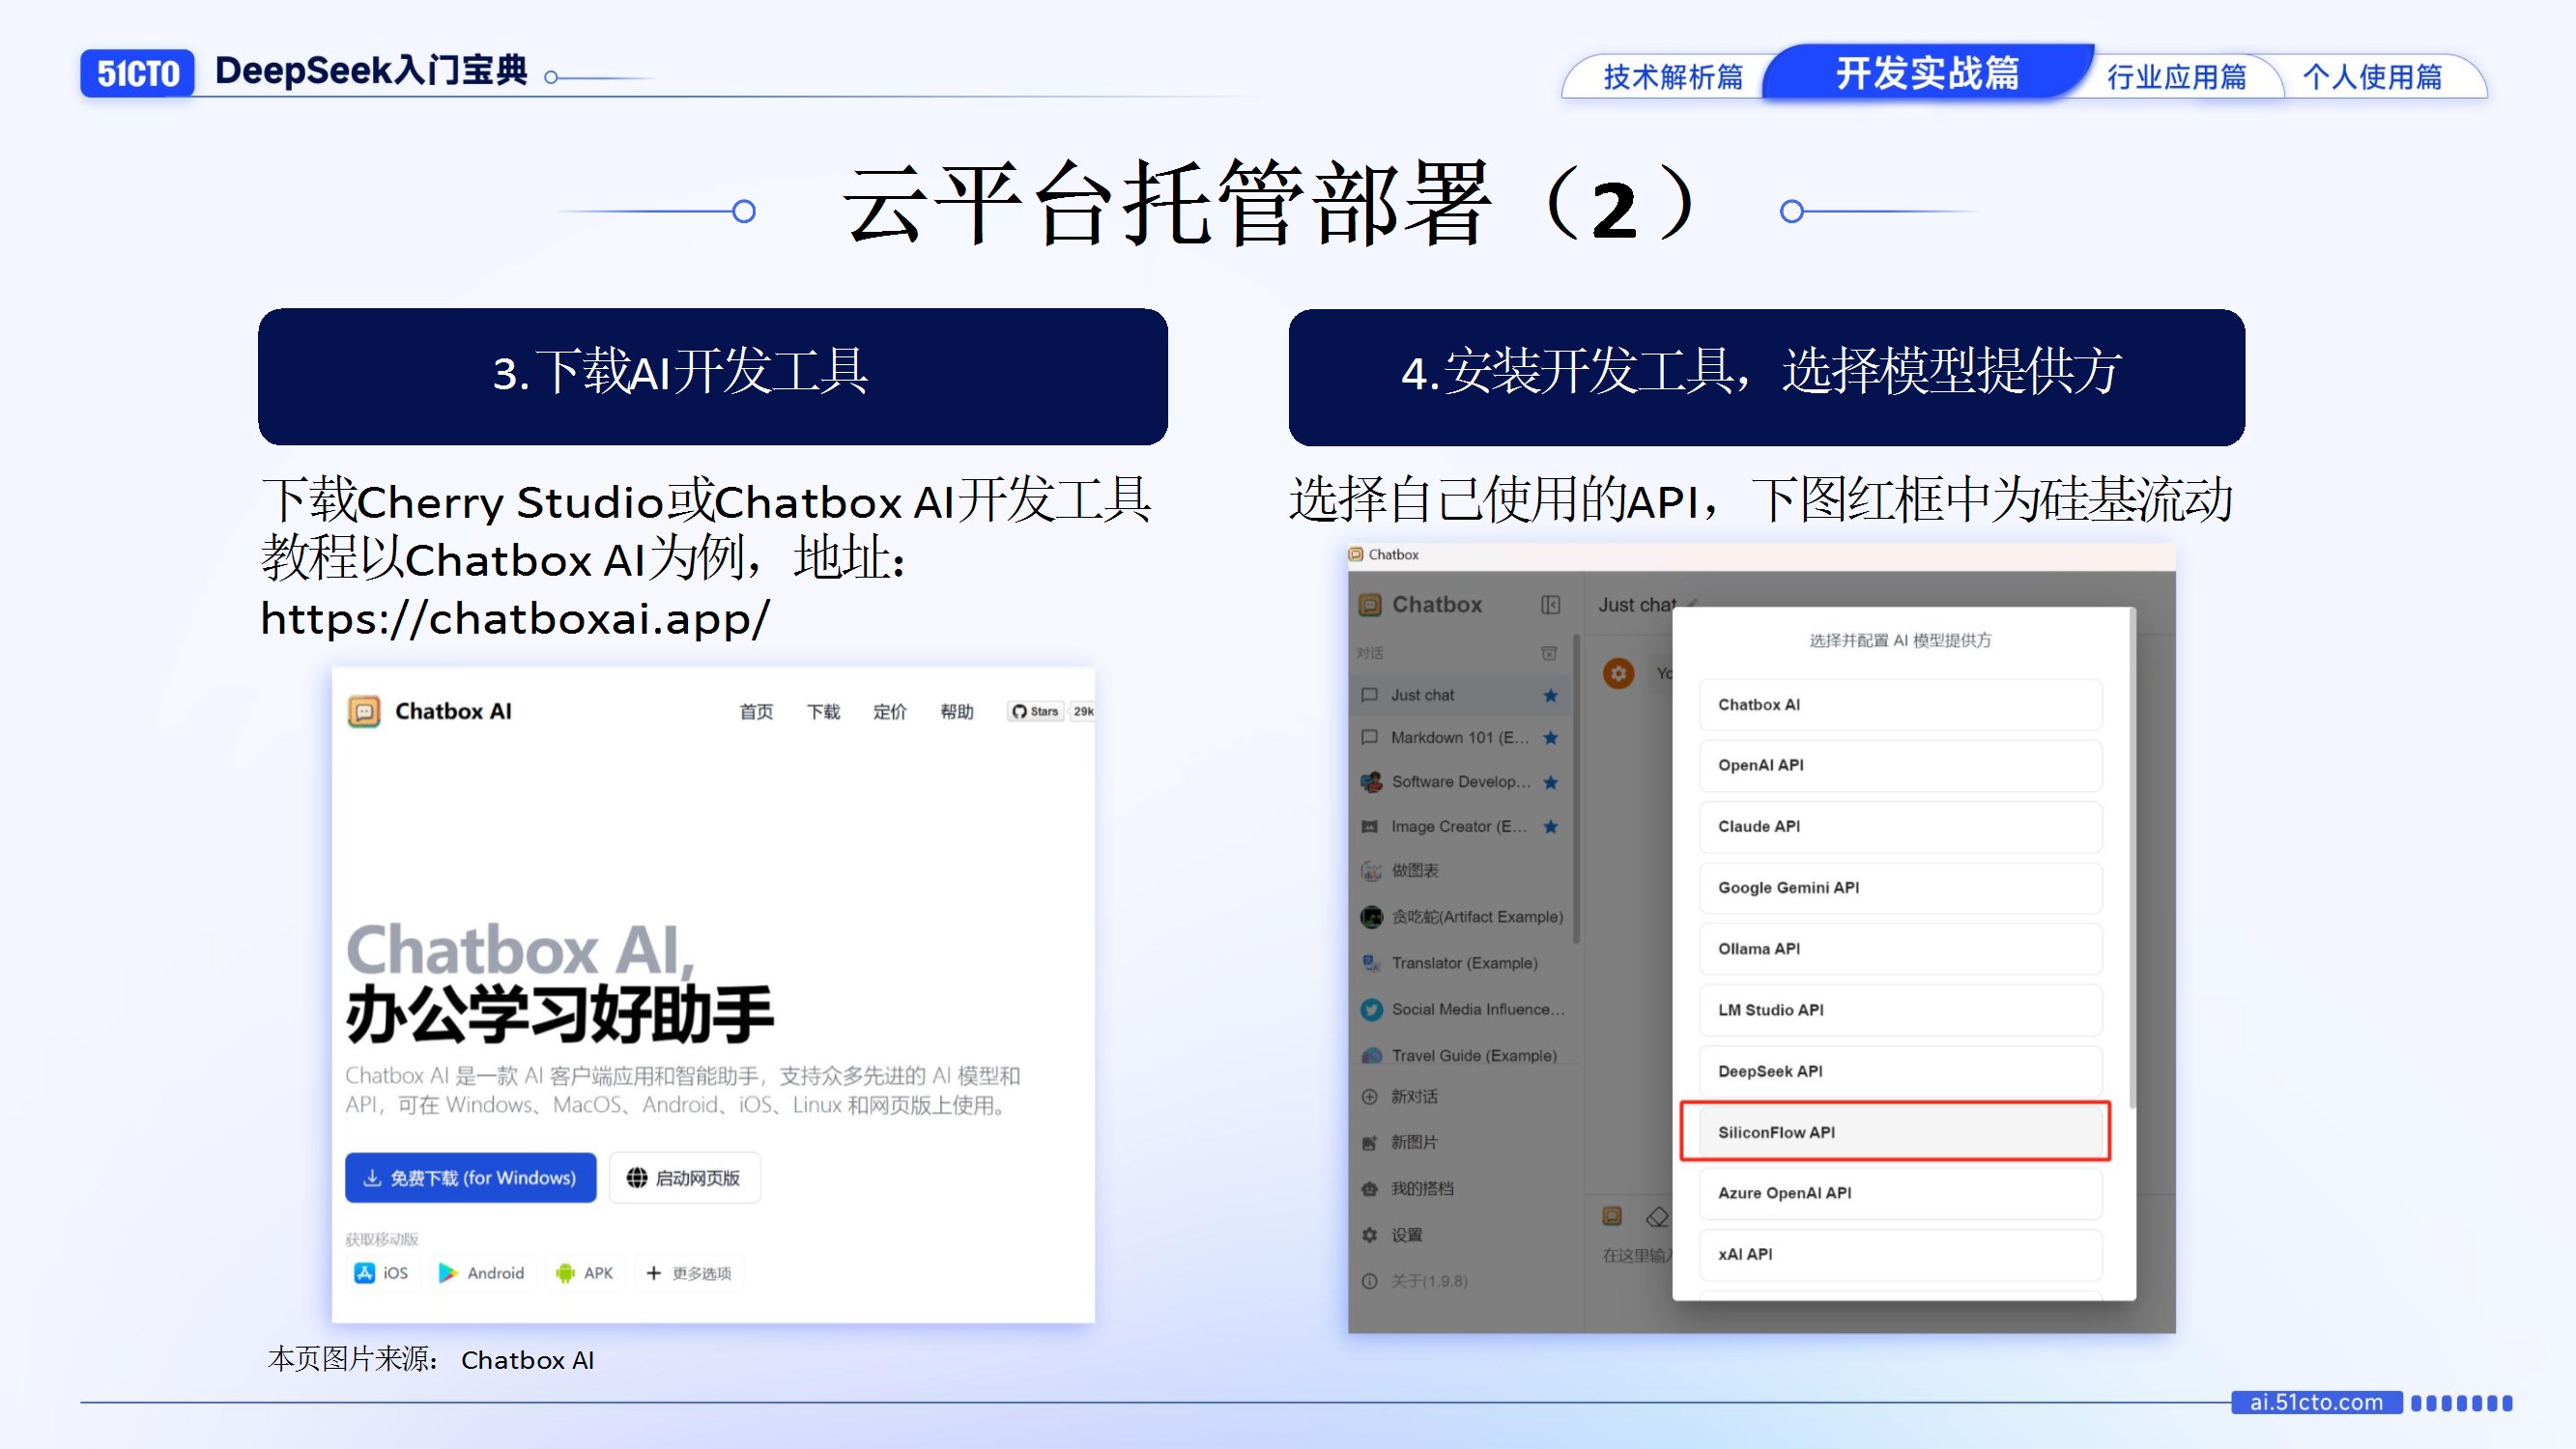The image size is (2576, 1449).
Task: Click the eraser icon in chat toolbar
Action: point(1657,1216)
